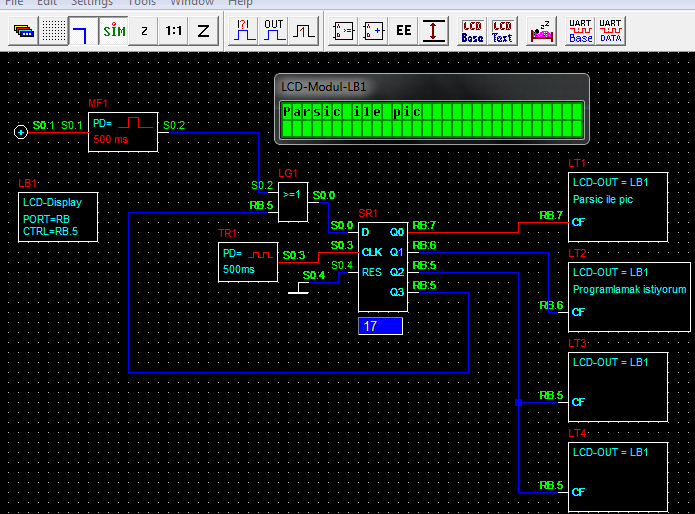Screen dimensions: 695x514
Task: Toggle the dotted grid display button
Action: 53,31
